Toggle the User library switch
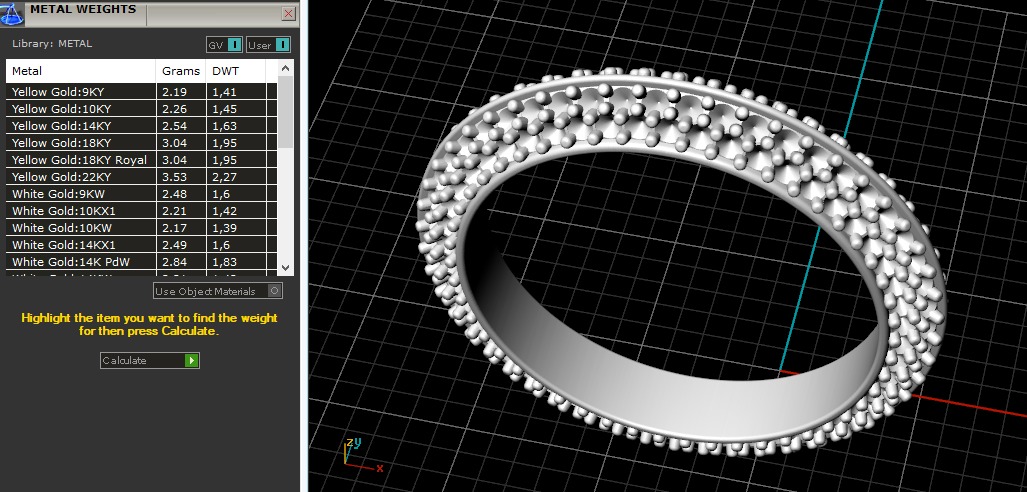Image resolution: width=1027 pixels, height=492 pixels. coord(269,45)
